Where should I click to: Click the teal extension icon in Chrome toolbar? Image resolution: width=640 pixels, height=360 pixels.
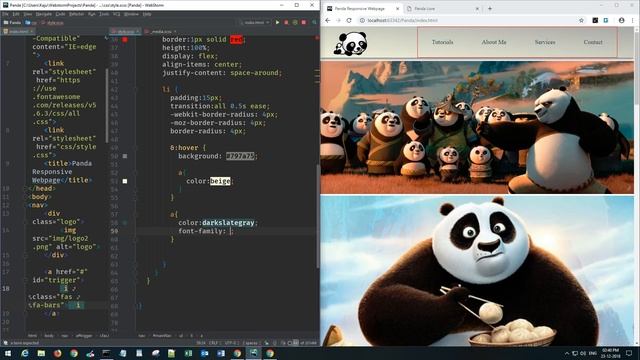(606, 20)
